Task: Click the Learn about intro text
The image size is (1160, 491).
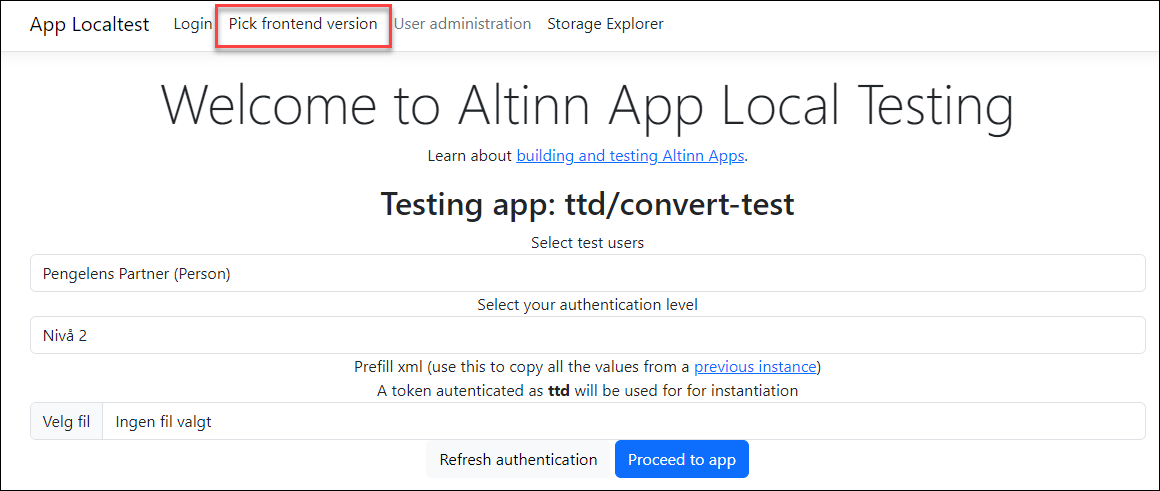Action: tap(470, 156)
